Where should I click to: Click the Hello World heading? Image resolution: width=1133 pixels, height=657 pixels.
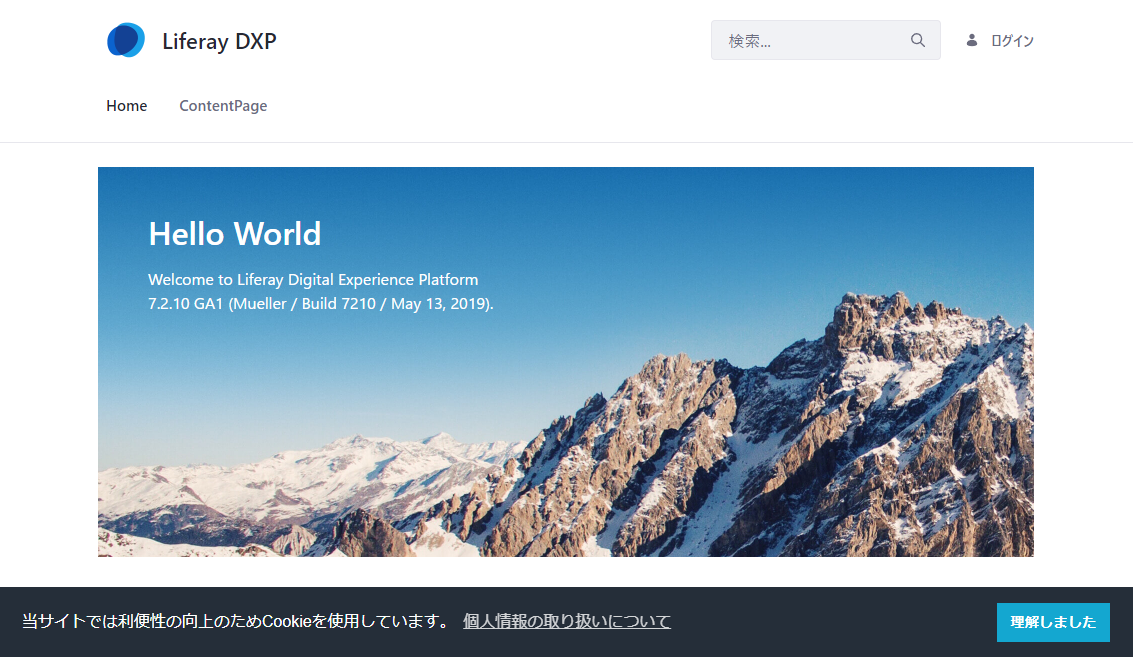234,234
